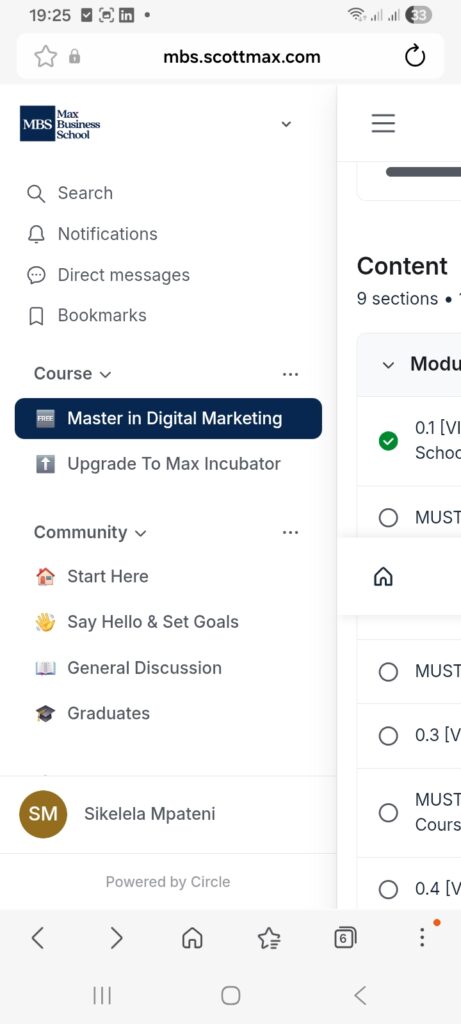Collapse the Community section chevron
461x1024 pixels.
140,534
